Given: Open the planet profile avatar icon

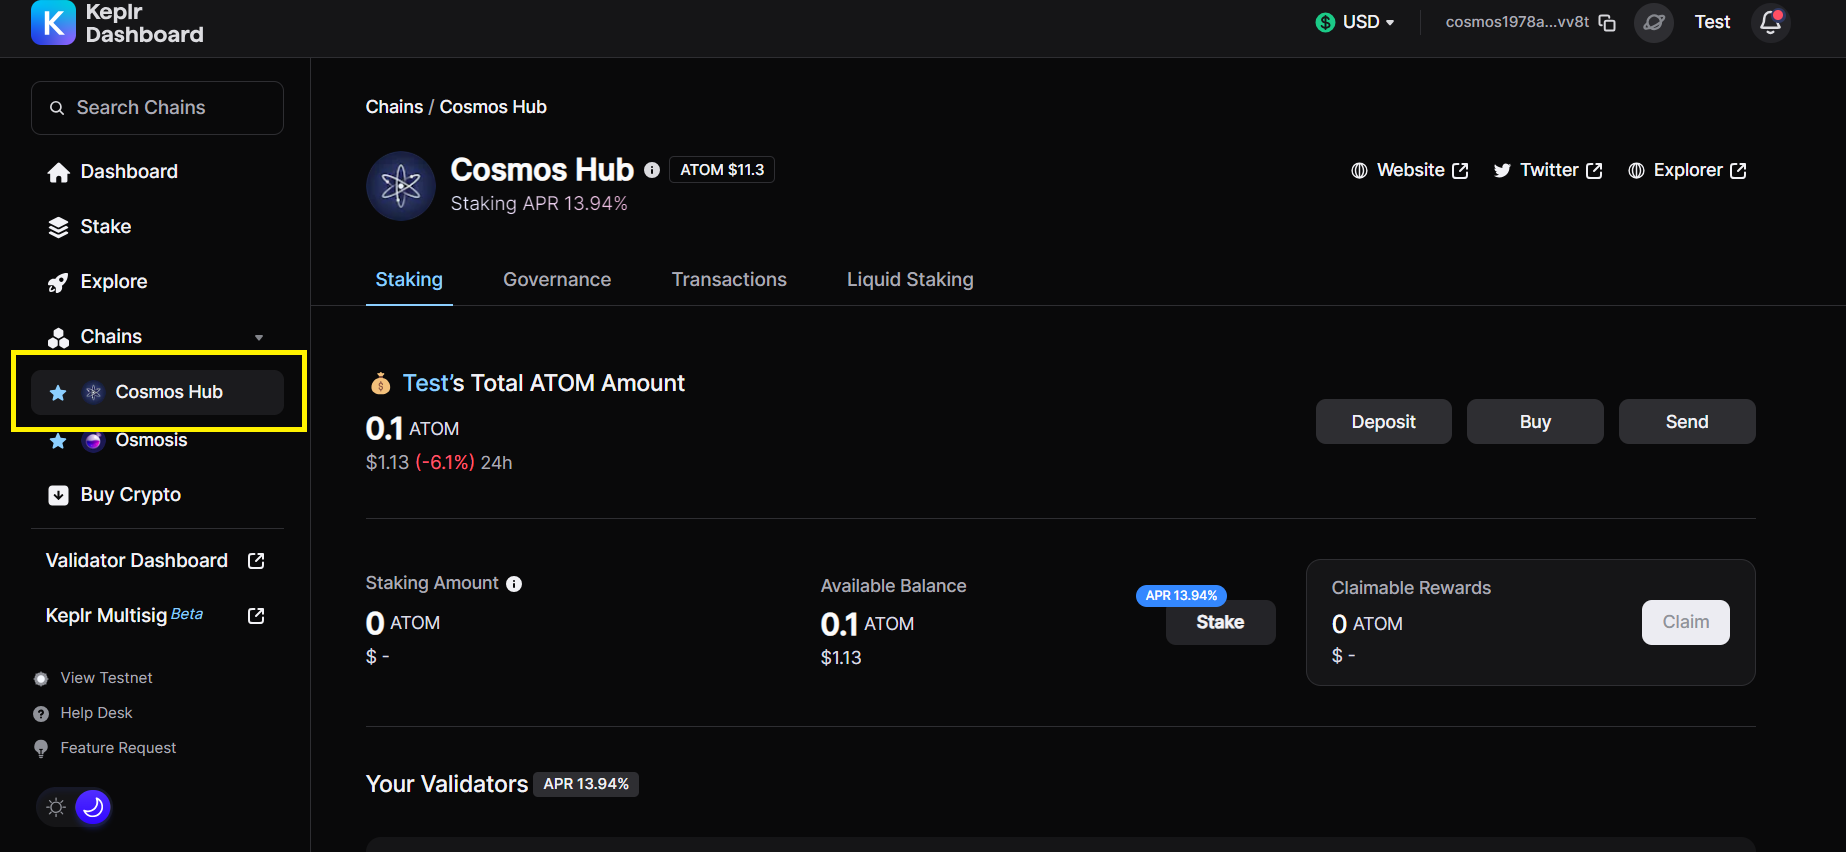Looking at the screenshot, I should [1654, 22].
